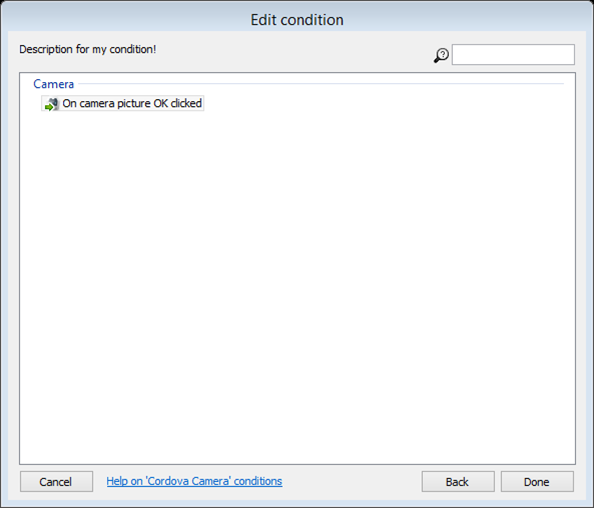Screen dimensions: 594x508
Task: Click the divider line beside Camera heading
Action: (x=321, y=84)
